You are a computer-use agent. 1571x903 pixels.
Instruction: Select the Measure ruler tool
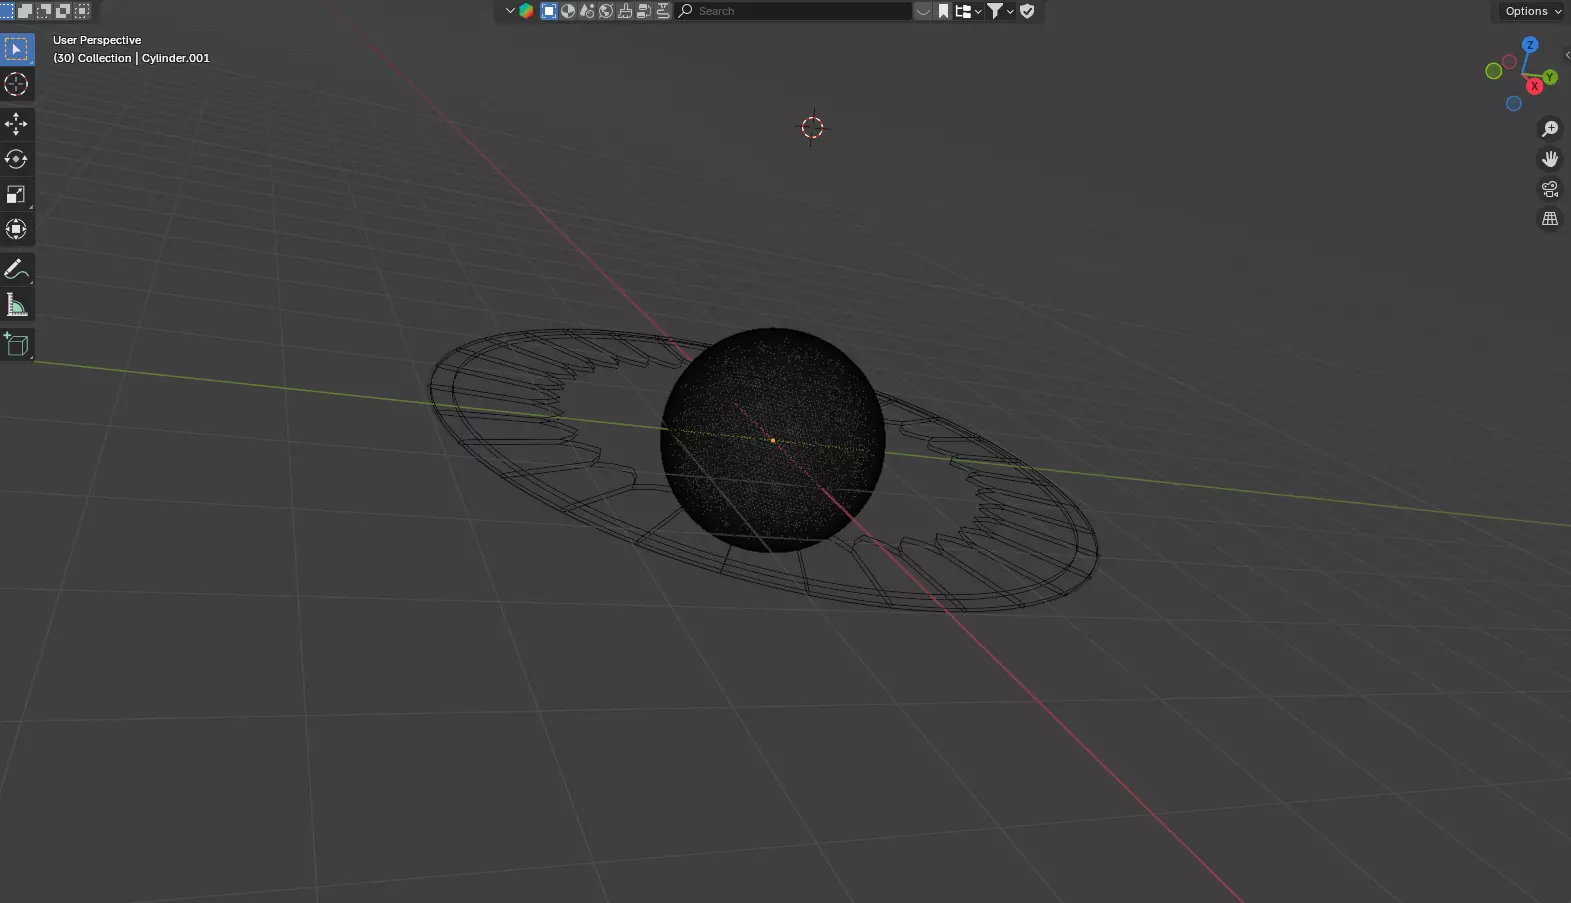(16, 304)
